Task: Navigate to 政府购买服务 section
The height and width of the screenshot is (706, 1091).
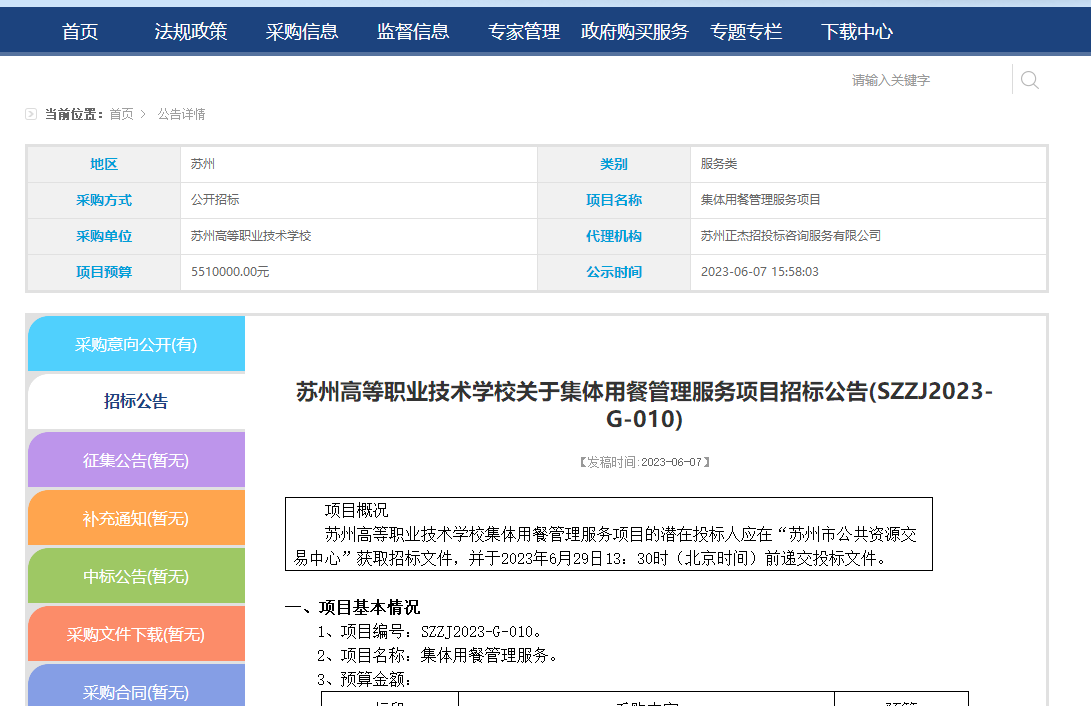Action: click(635, 31)
